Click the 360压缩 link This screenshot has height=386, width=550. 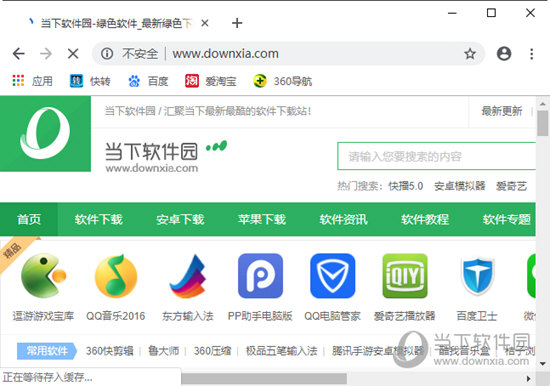tap(213, 351)
